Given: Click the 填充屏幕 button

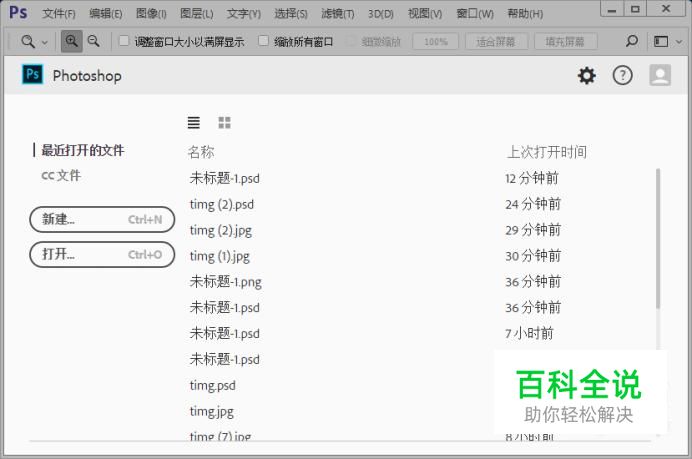Looking at the screenshot, I should (x=565, y=42).
